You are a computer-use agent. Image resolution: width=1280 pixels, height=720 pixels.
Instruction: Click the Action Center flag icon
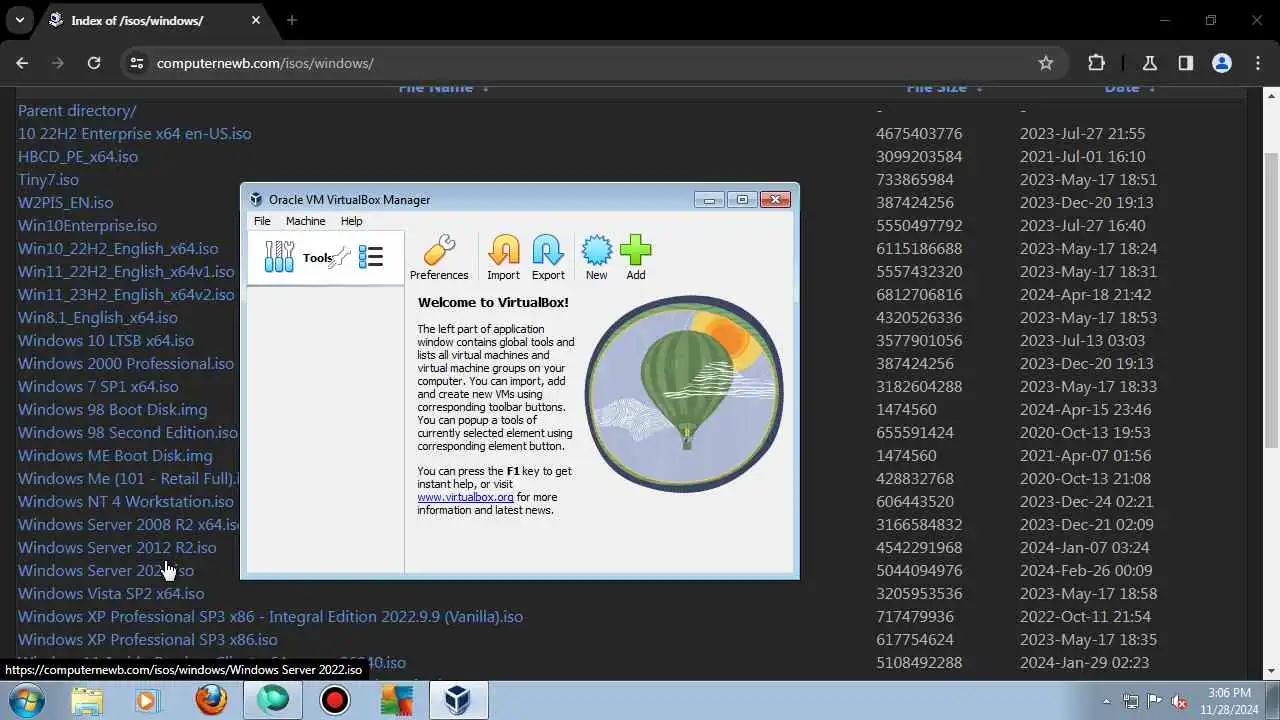(1155, 701)
